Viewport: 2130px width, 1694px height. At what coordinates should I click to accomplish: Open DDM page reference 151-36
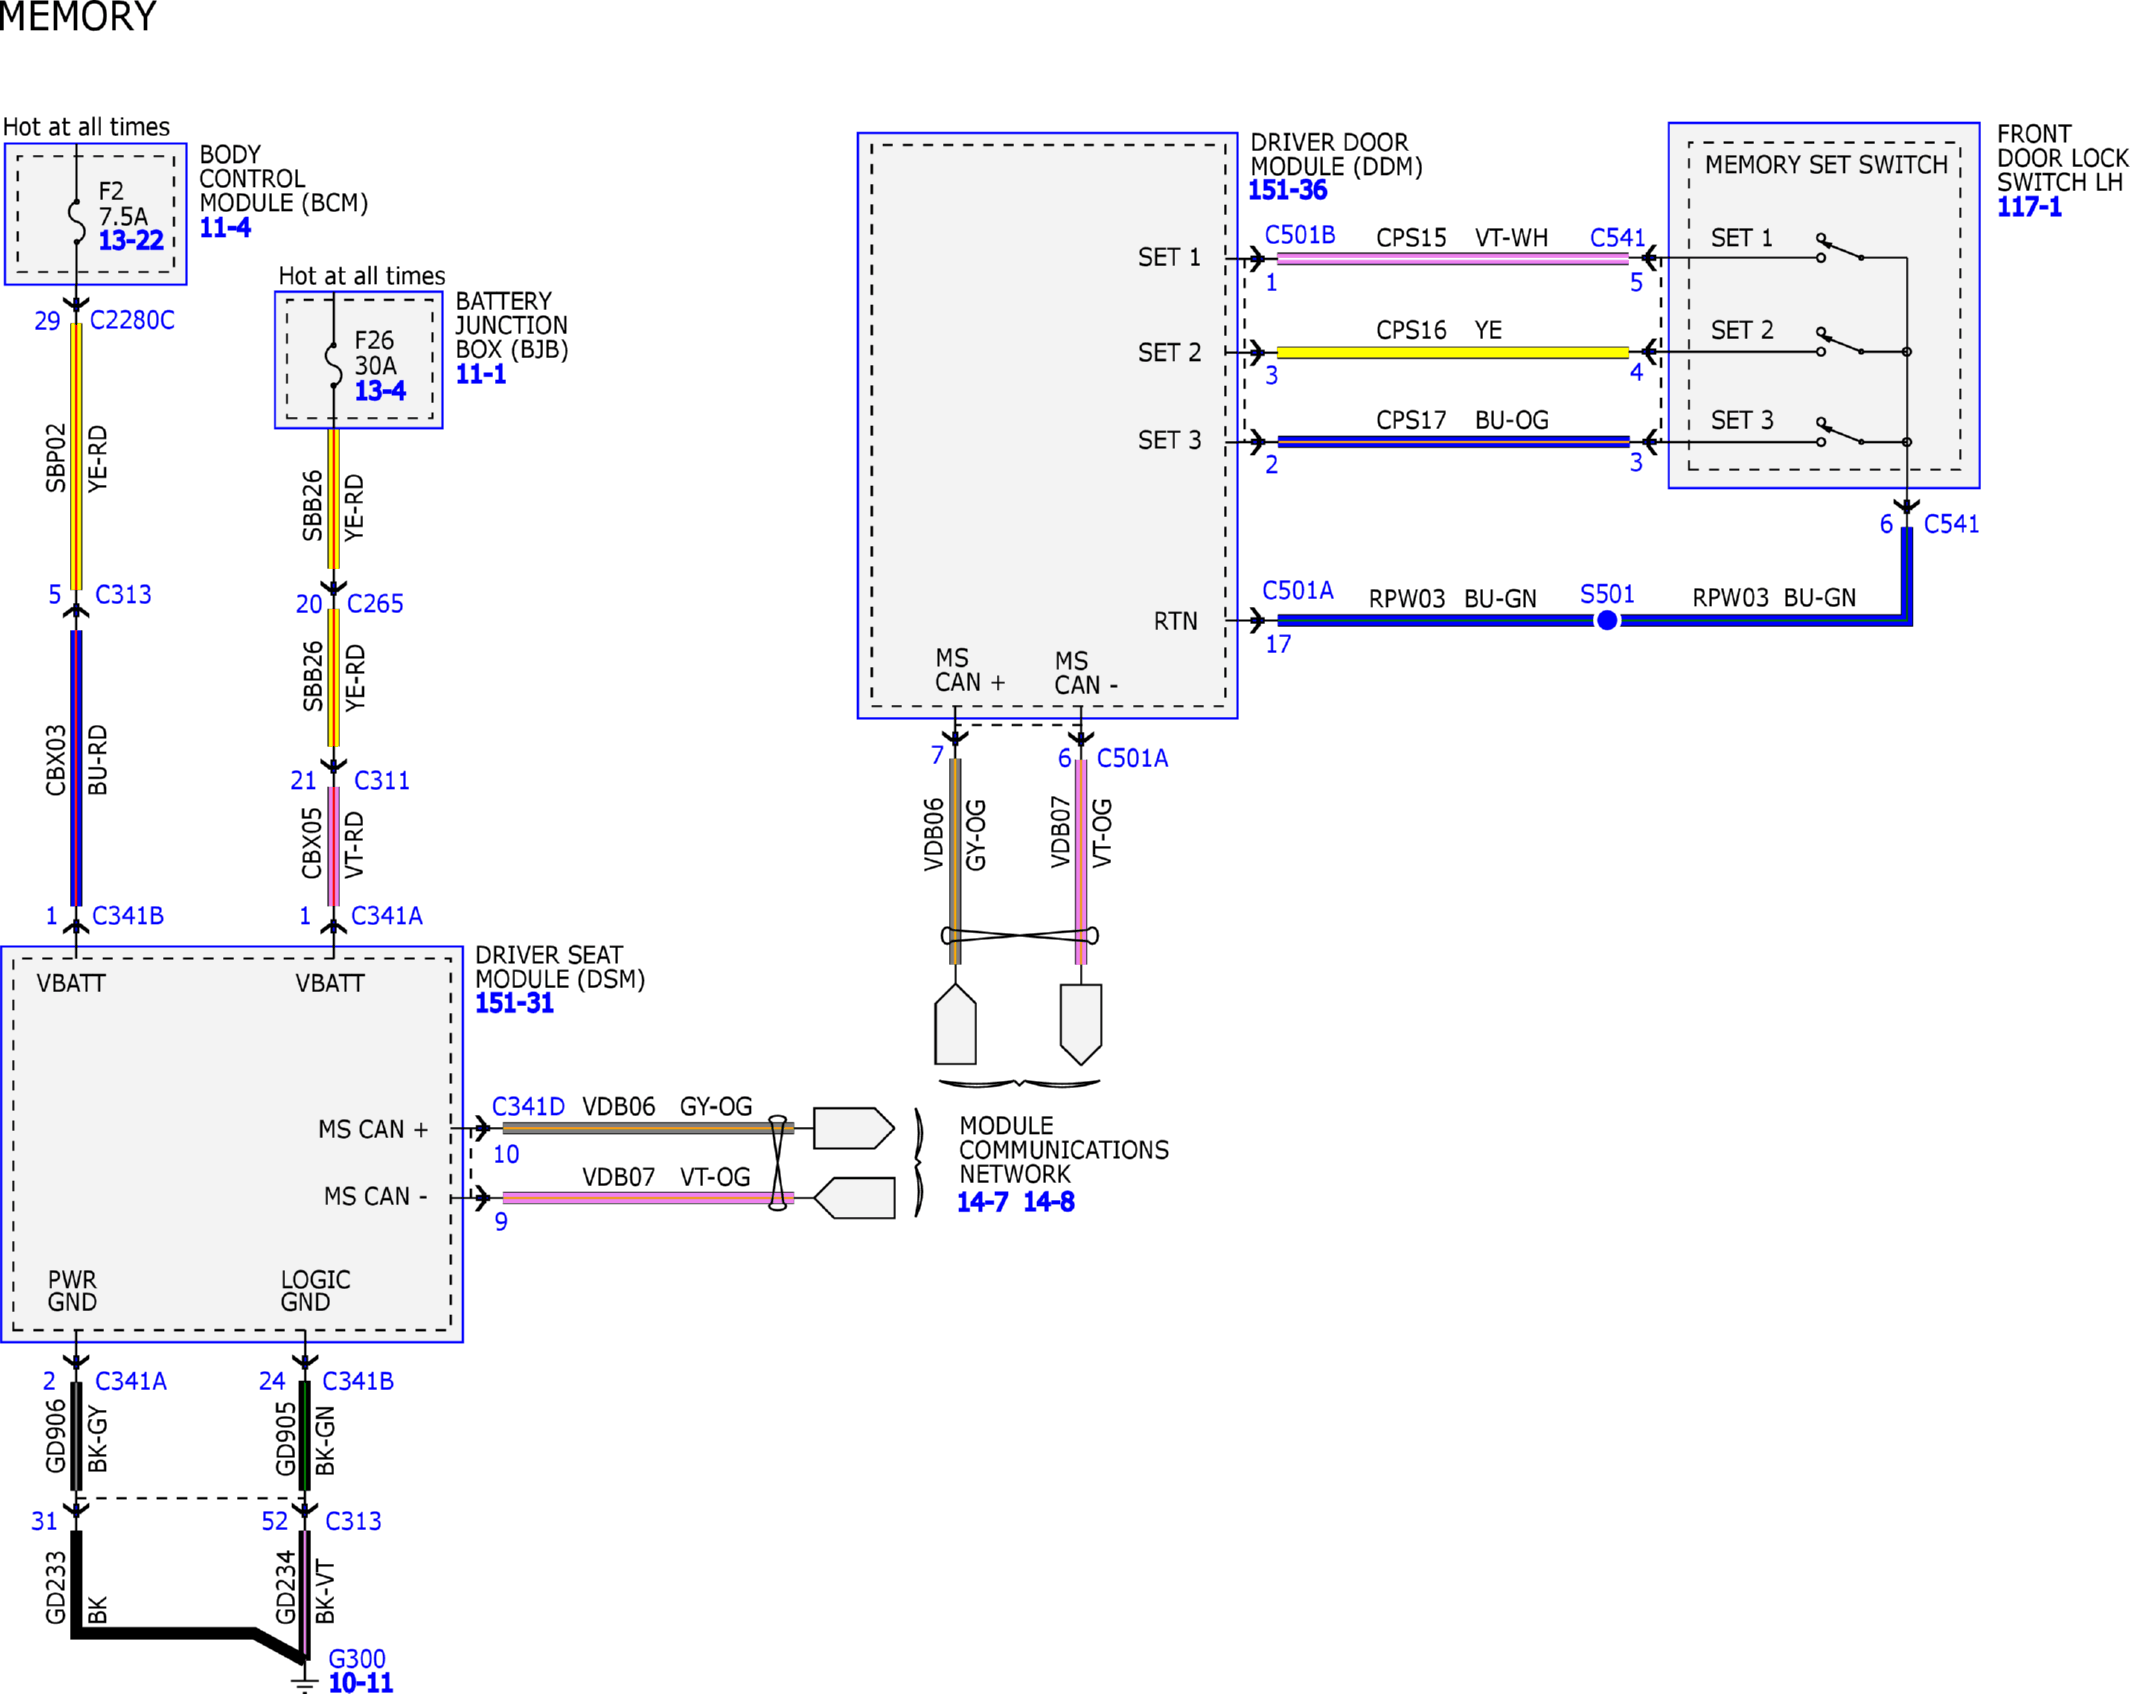coord(1287,190)
